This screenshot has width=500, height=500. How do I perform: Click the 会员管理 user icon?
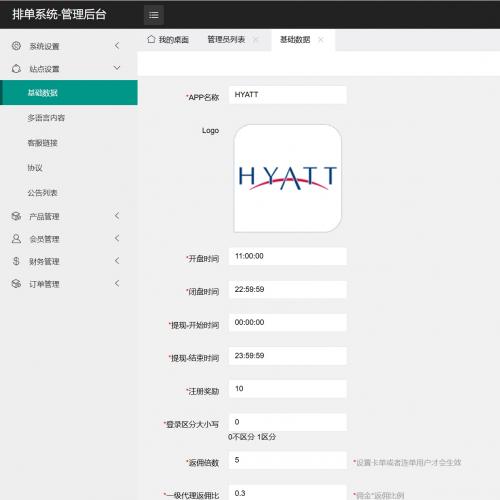click(x=16, y=239)
